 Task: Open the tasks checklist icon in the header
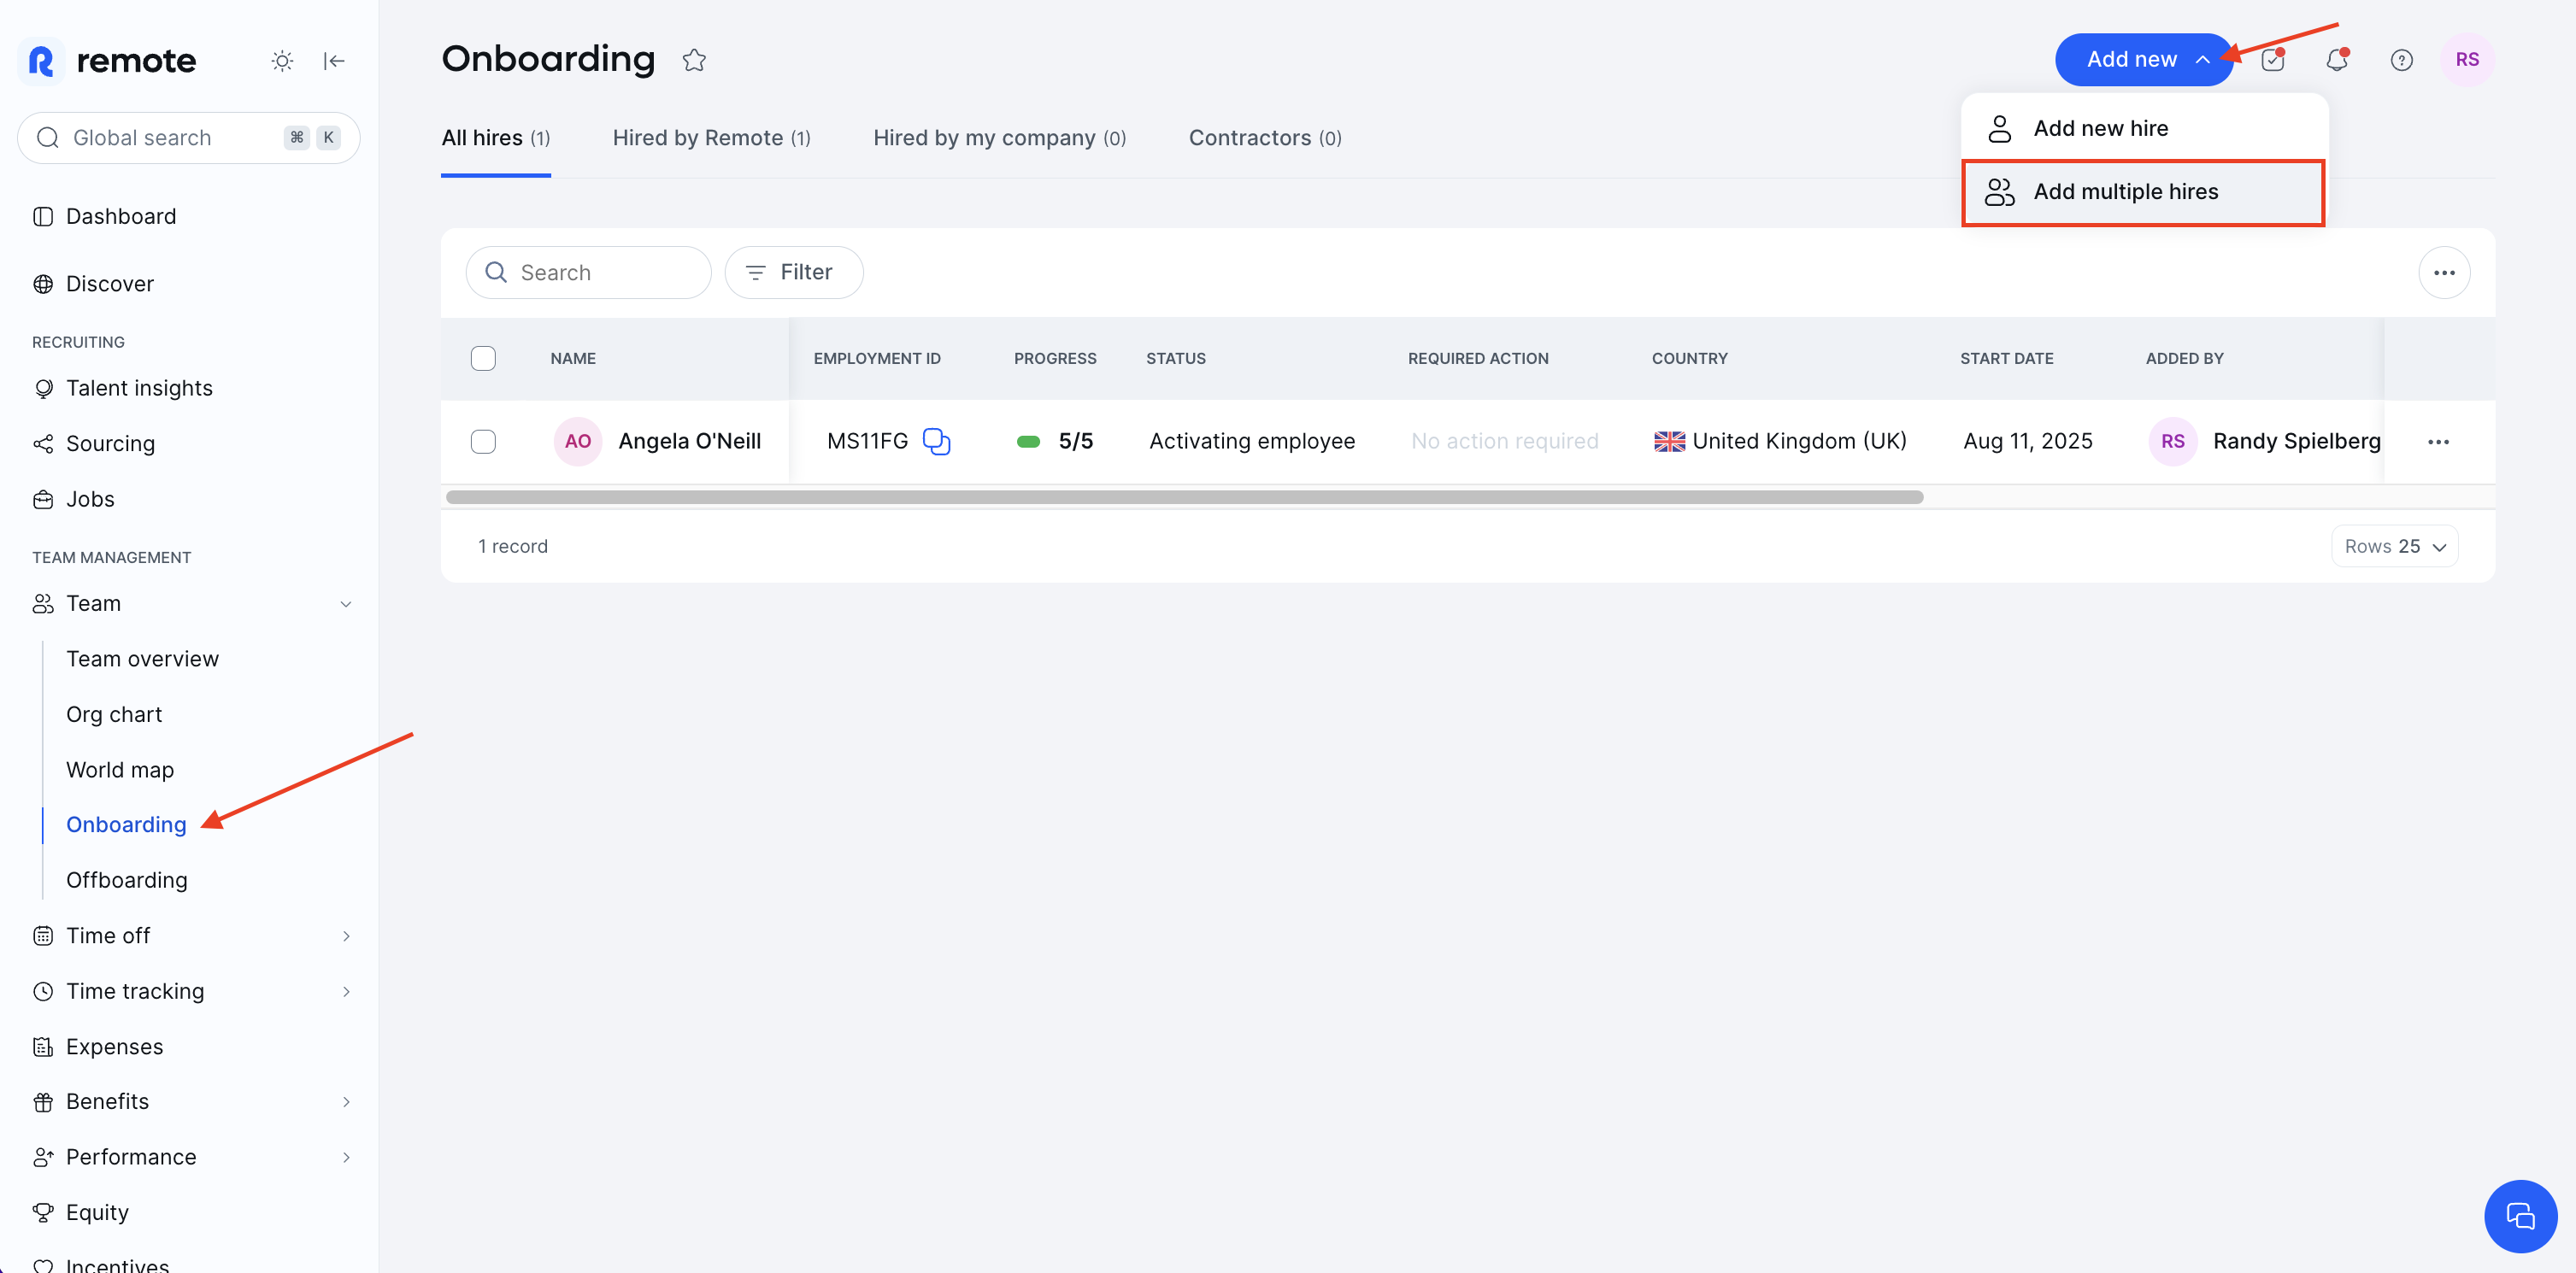(x=2273, y=60)
